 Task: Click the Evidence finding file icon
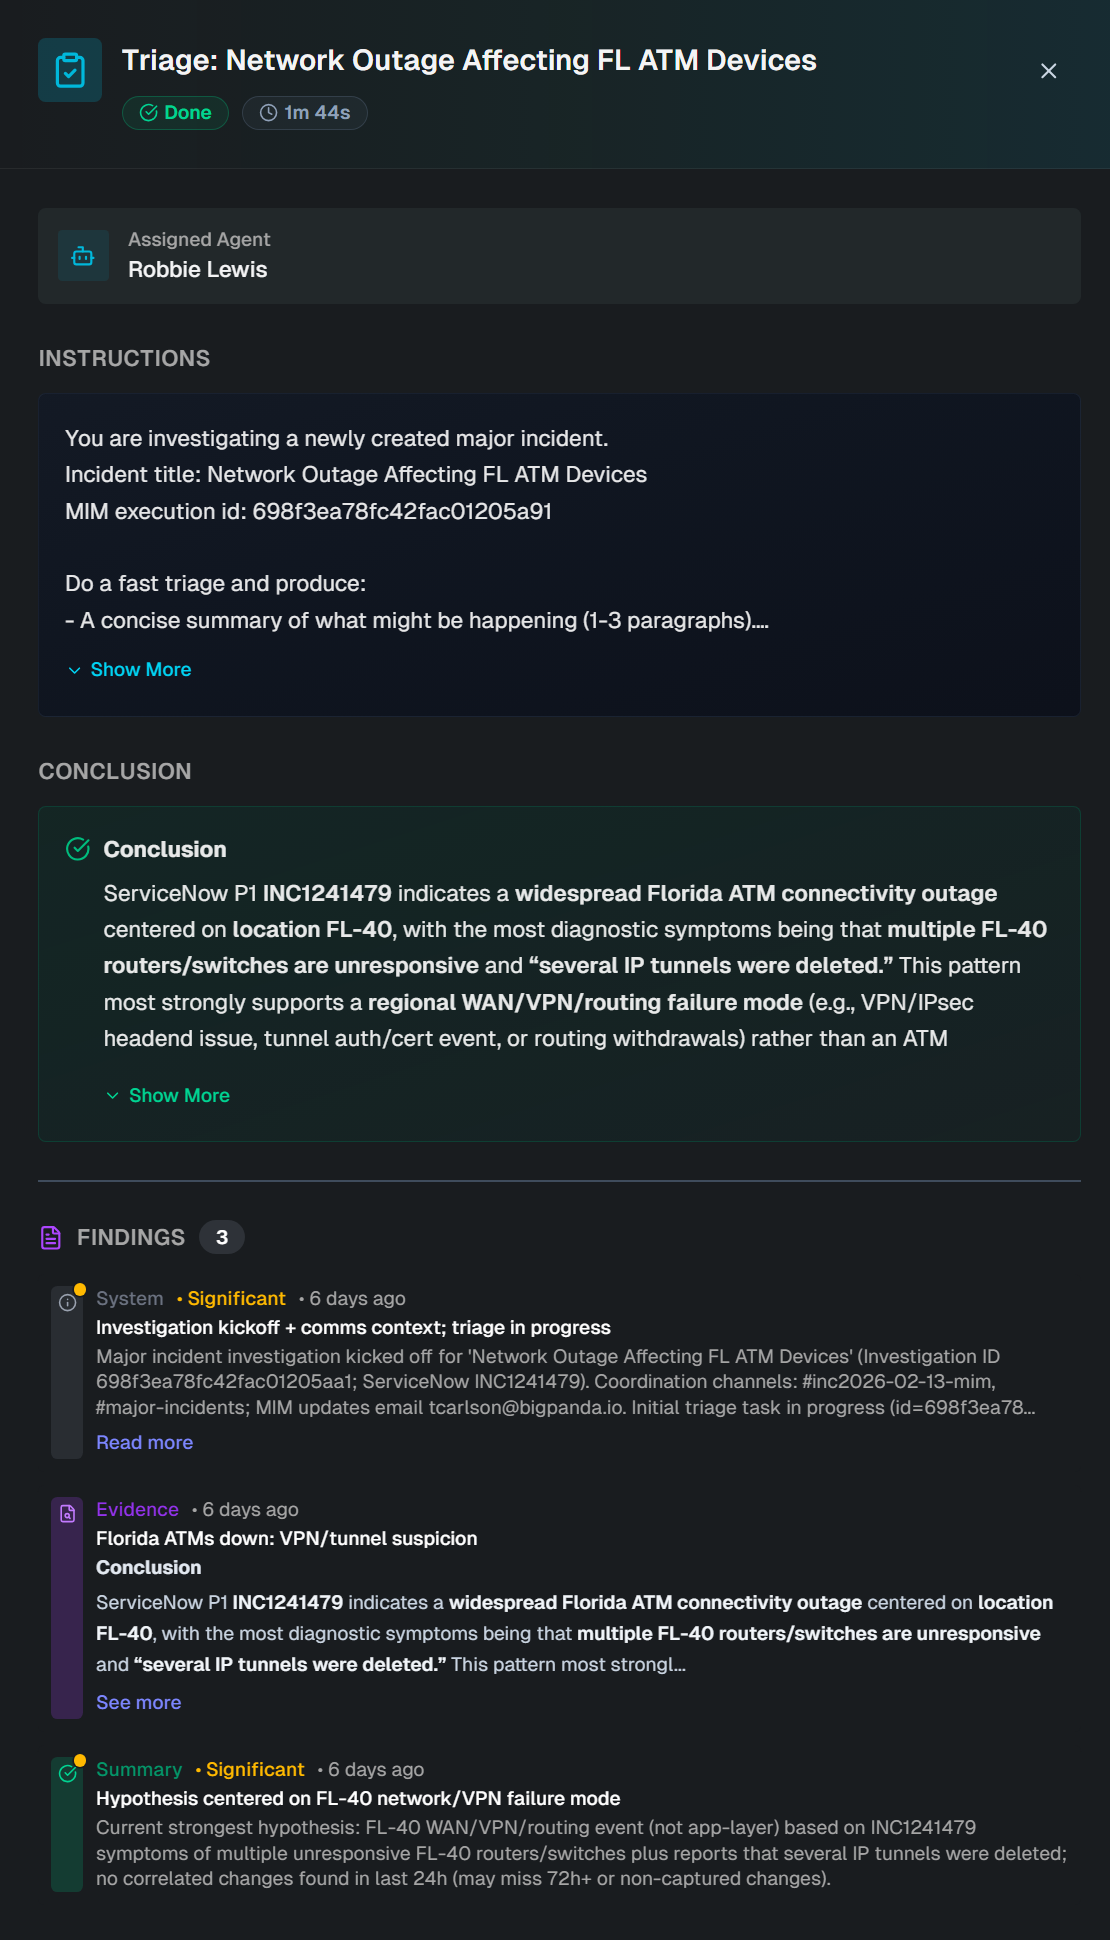click(67, 1513)
